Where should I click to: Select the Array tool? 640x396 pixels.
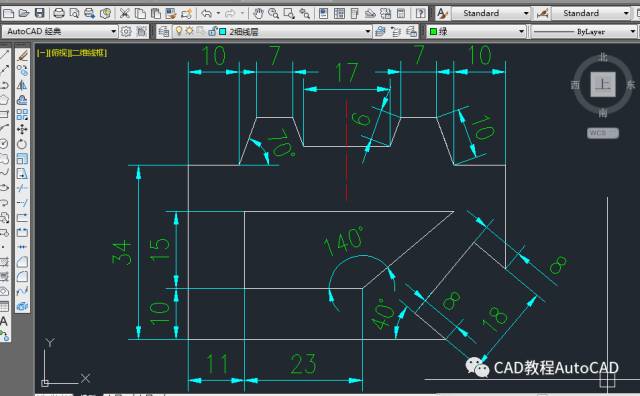22,115
